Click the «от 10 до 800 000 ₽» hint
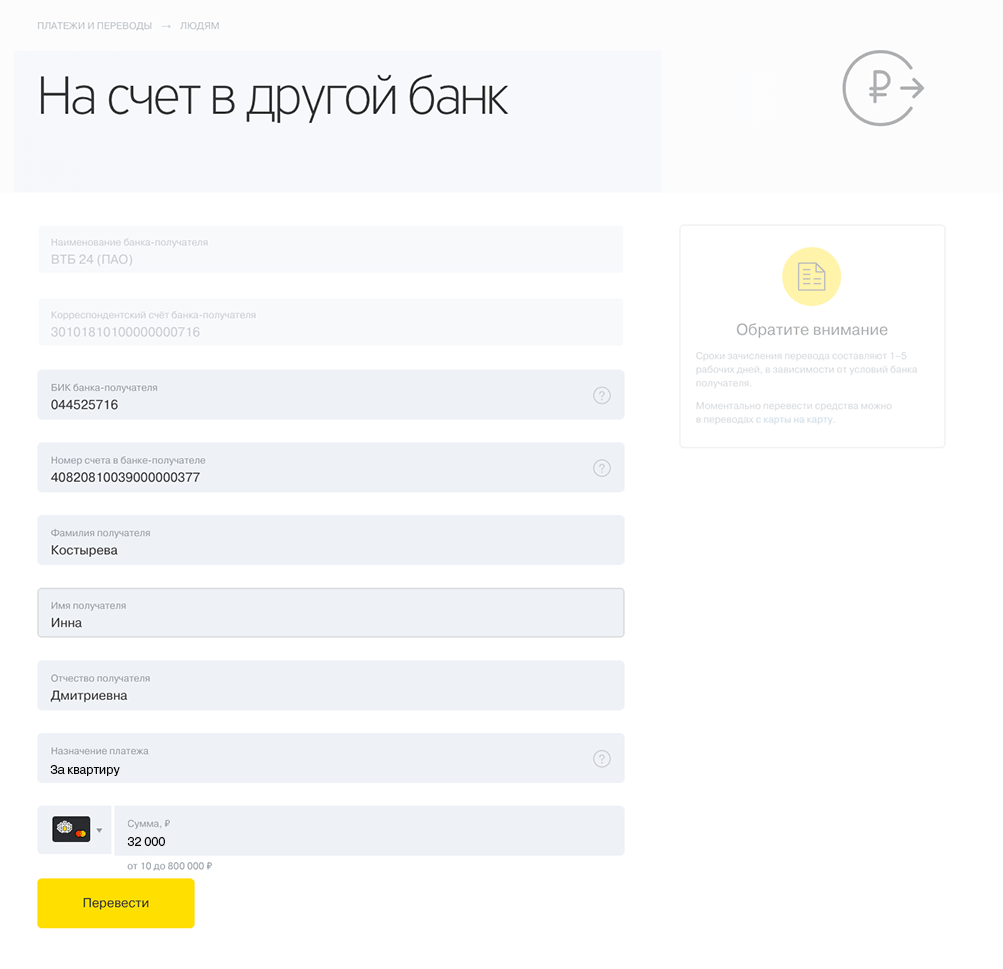Viewport: 1003px width, 969px height. pos(170,866)
